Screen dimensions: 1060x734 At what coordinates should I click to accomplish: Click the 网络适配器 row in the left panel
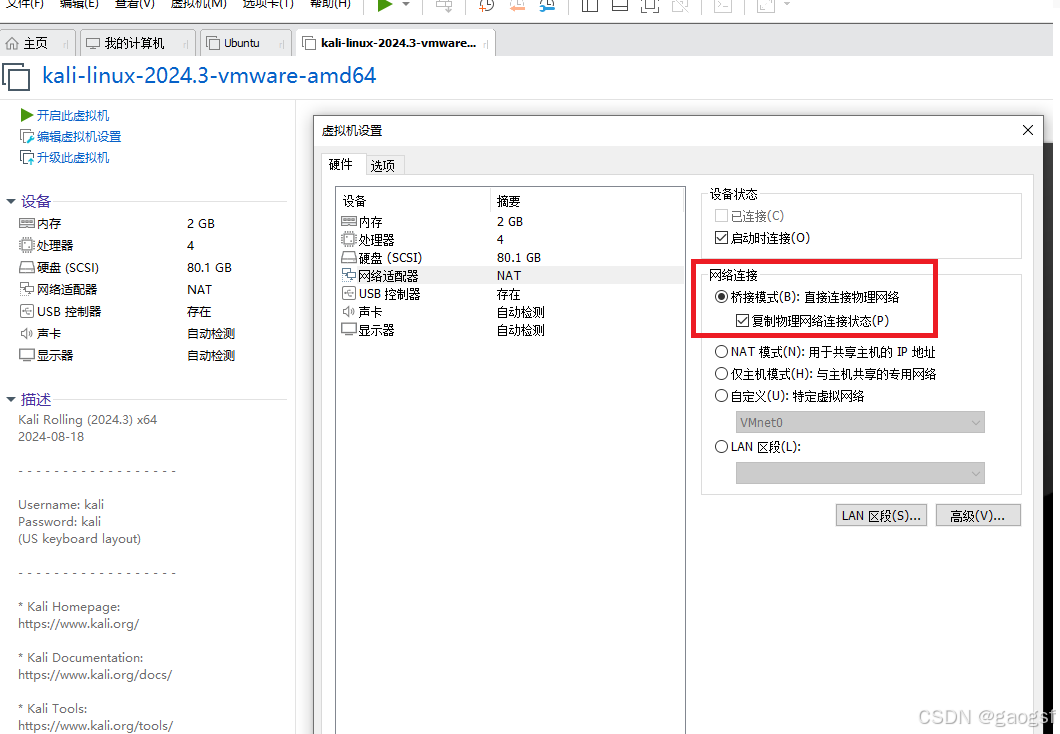(x=128, y=289)
